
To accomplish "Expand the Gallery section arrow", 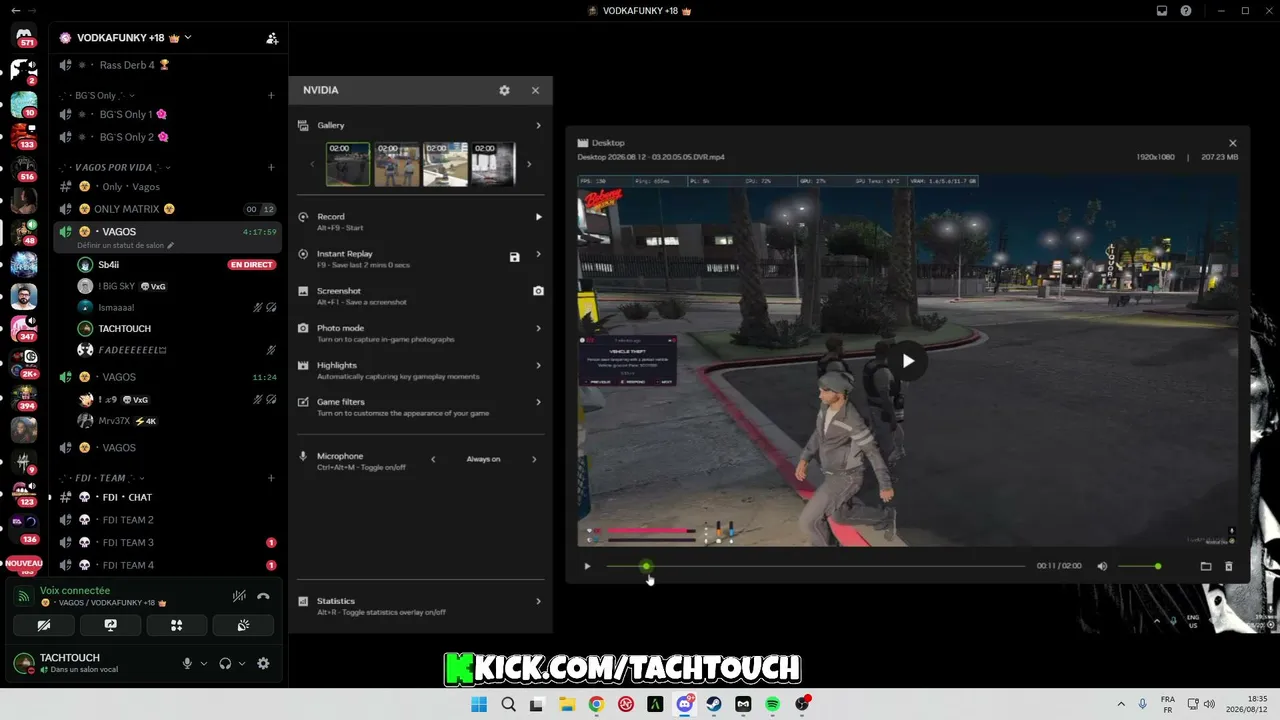I will pyautogui.click(x=538, y=125).
